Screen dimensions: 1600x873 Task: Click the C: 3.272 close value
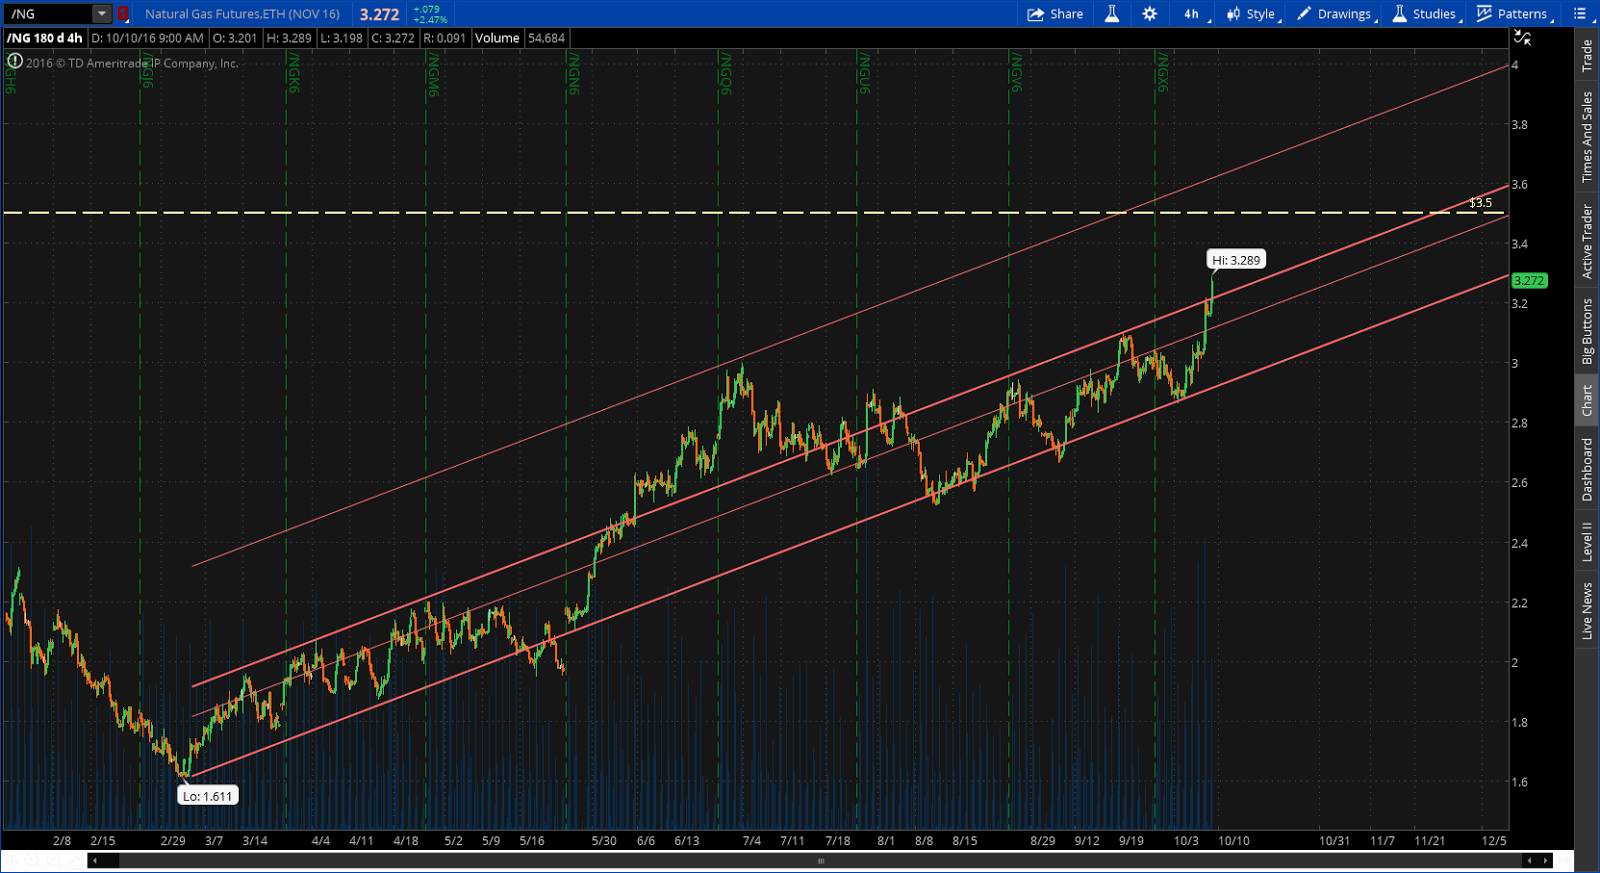392,38
